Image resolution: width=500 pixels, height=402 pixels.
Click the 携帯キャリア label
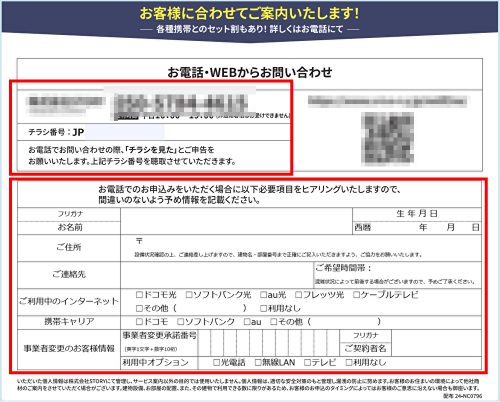click(x=69, y=321)
